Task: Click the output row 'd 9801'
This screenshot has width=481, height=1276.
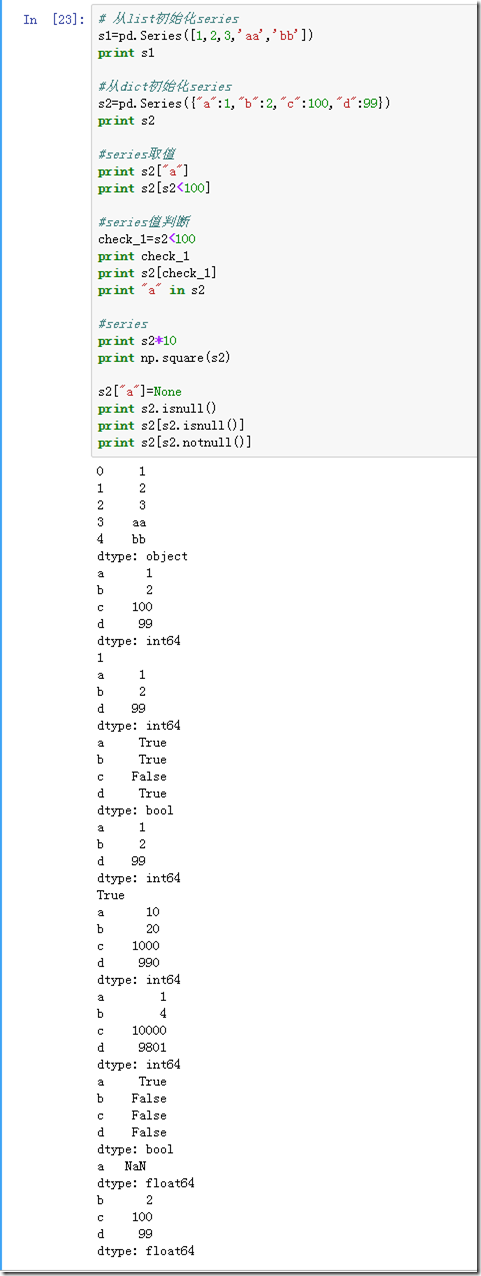Action: point(132,1049)
